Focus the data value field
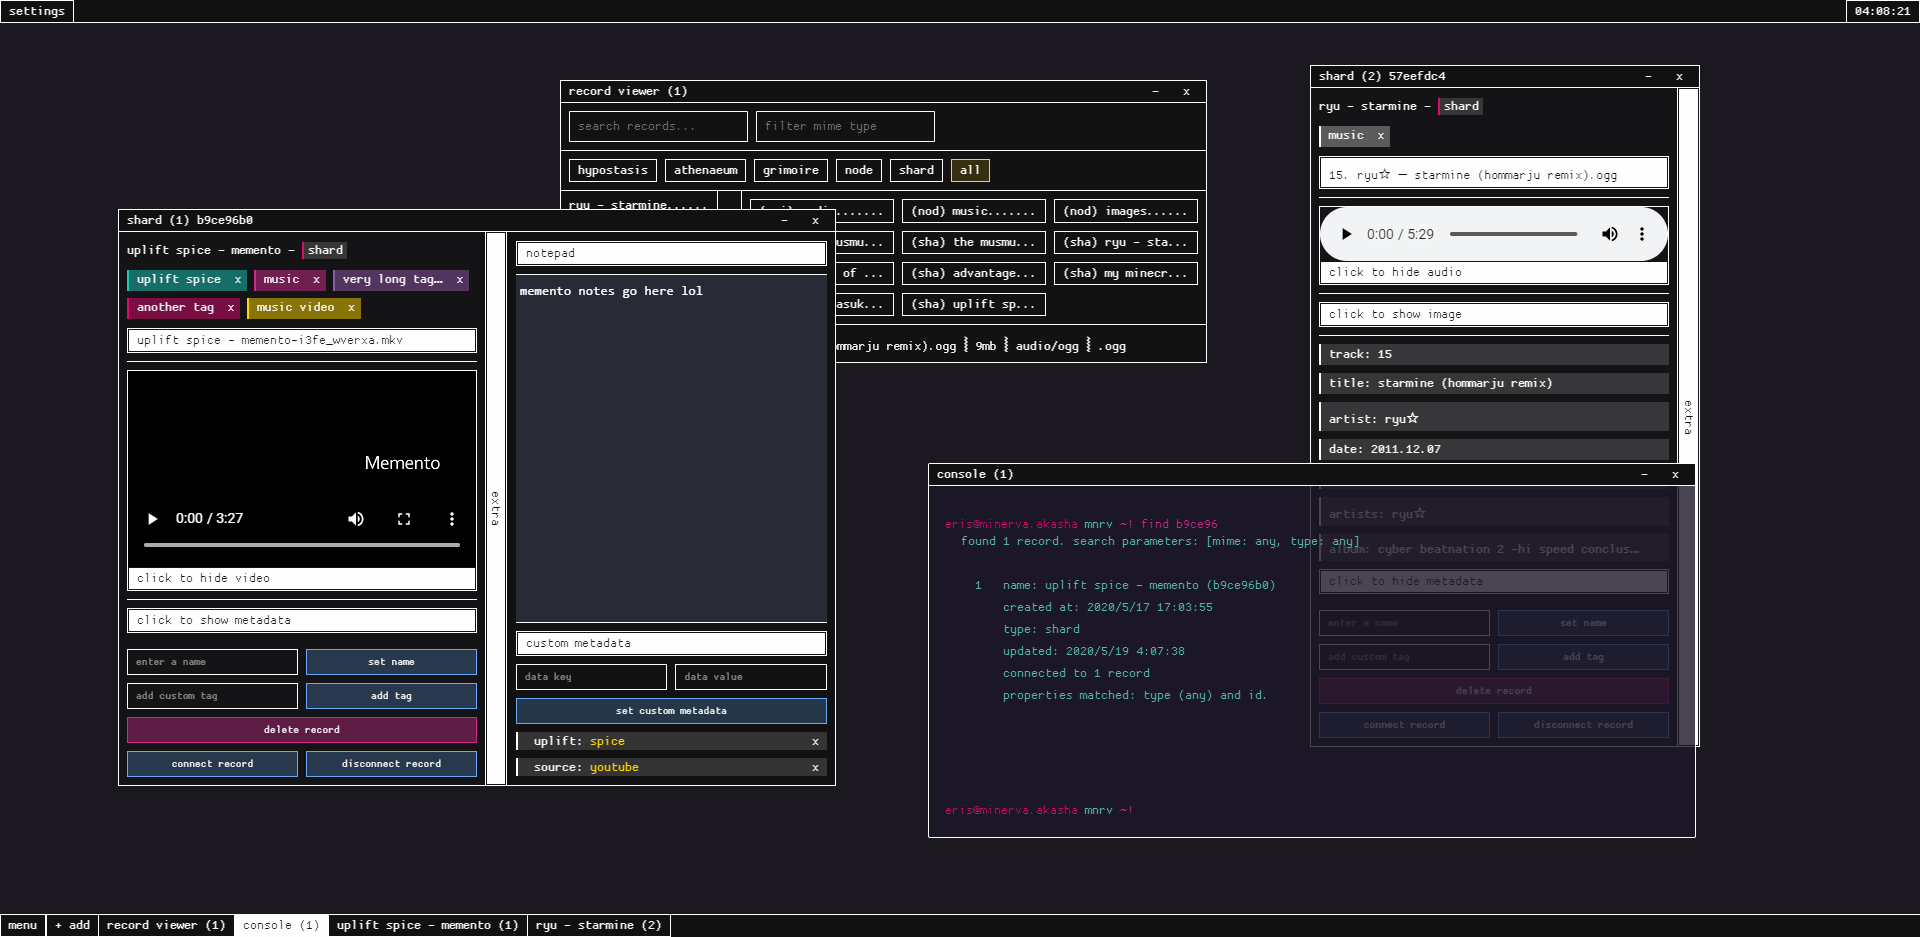Screen dimensions: 1920x937 pyautogui.click(x=750, y=677)
